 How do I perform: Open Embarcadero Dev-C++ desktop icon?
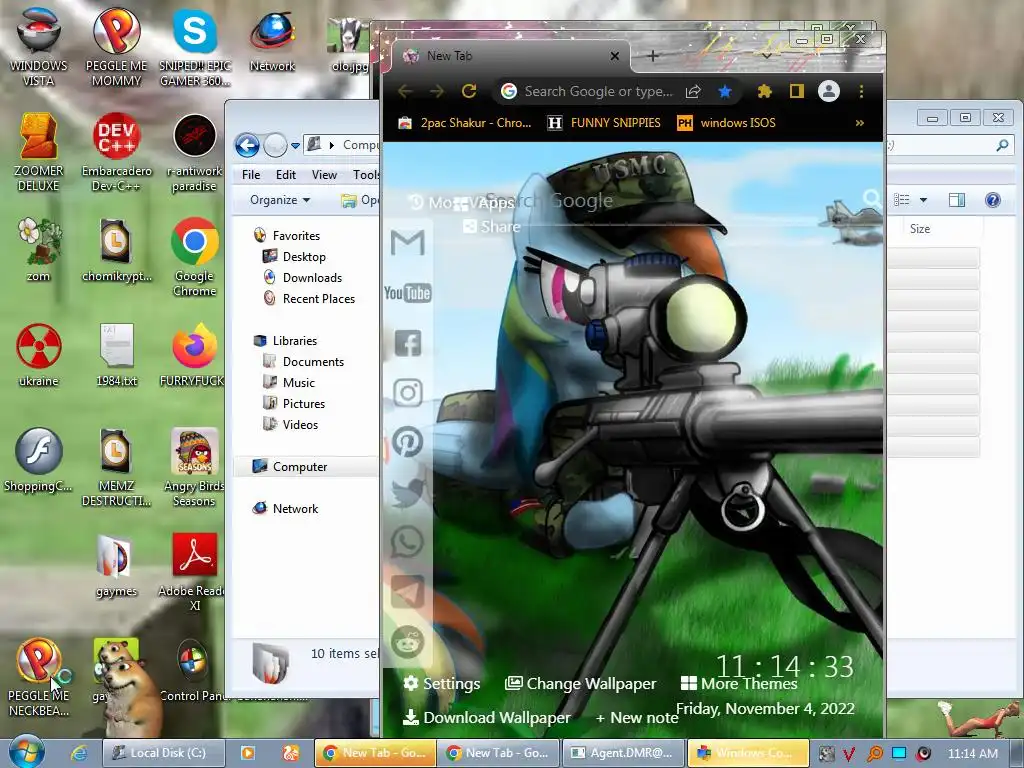click(116, 152)
